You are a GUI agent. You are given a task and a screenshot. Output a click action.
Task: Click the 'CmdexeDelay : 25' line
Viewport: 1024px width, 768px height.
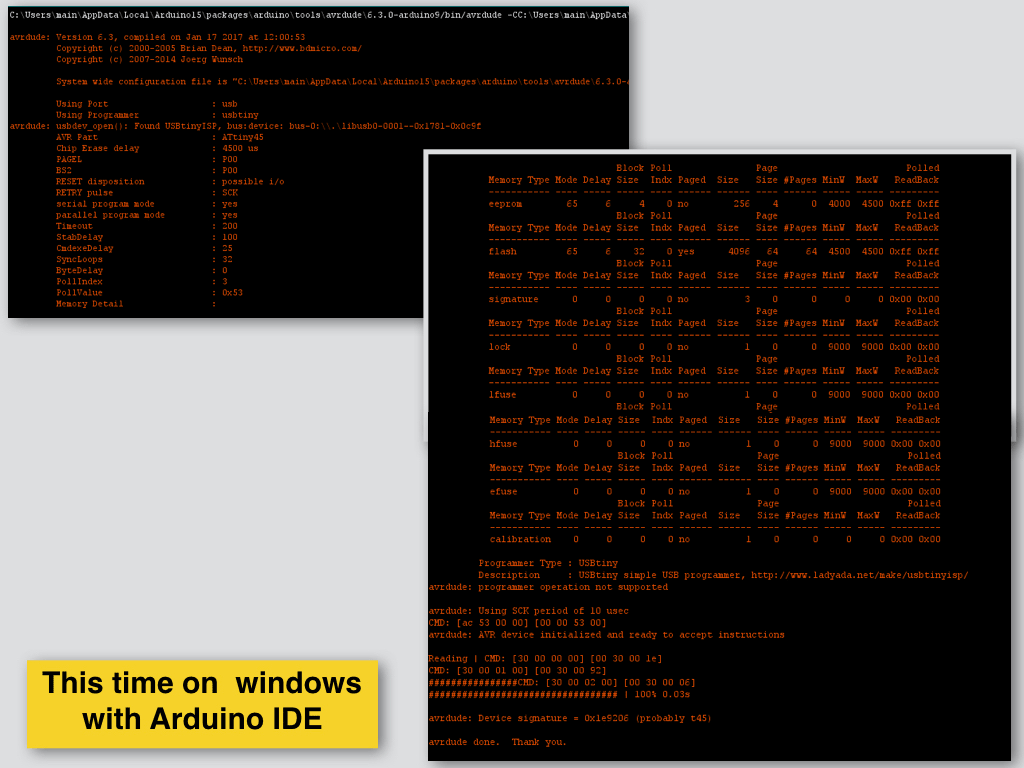pyautogui.click(x=144, y=248)
